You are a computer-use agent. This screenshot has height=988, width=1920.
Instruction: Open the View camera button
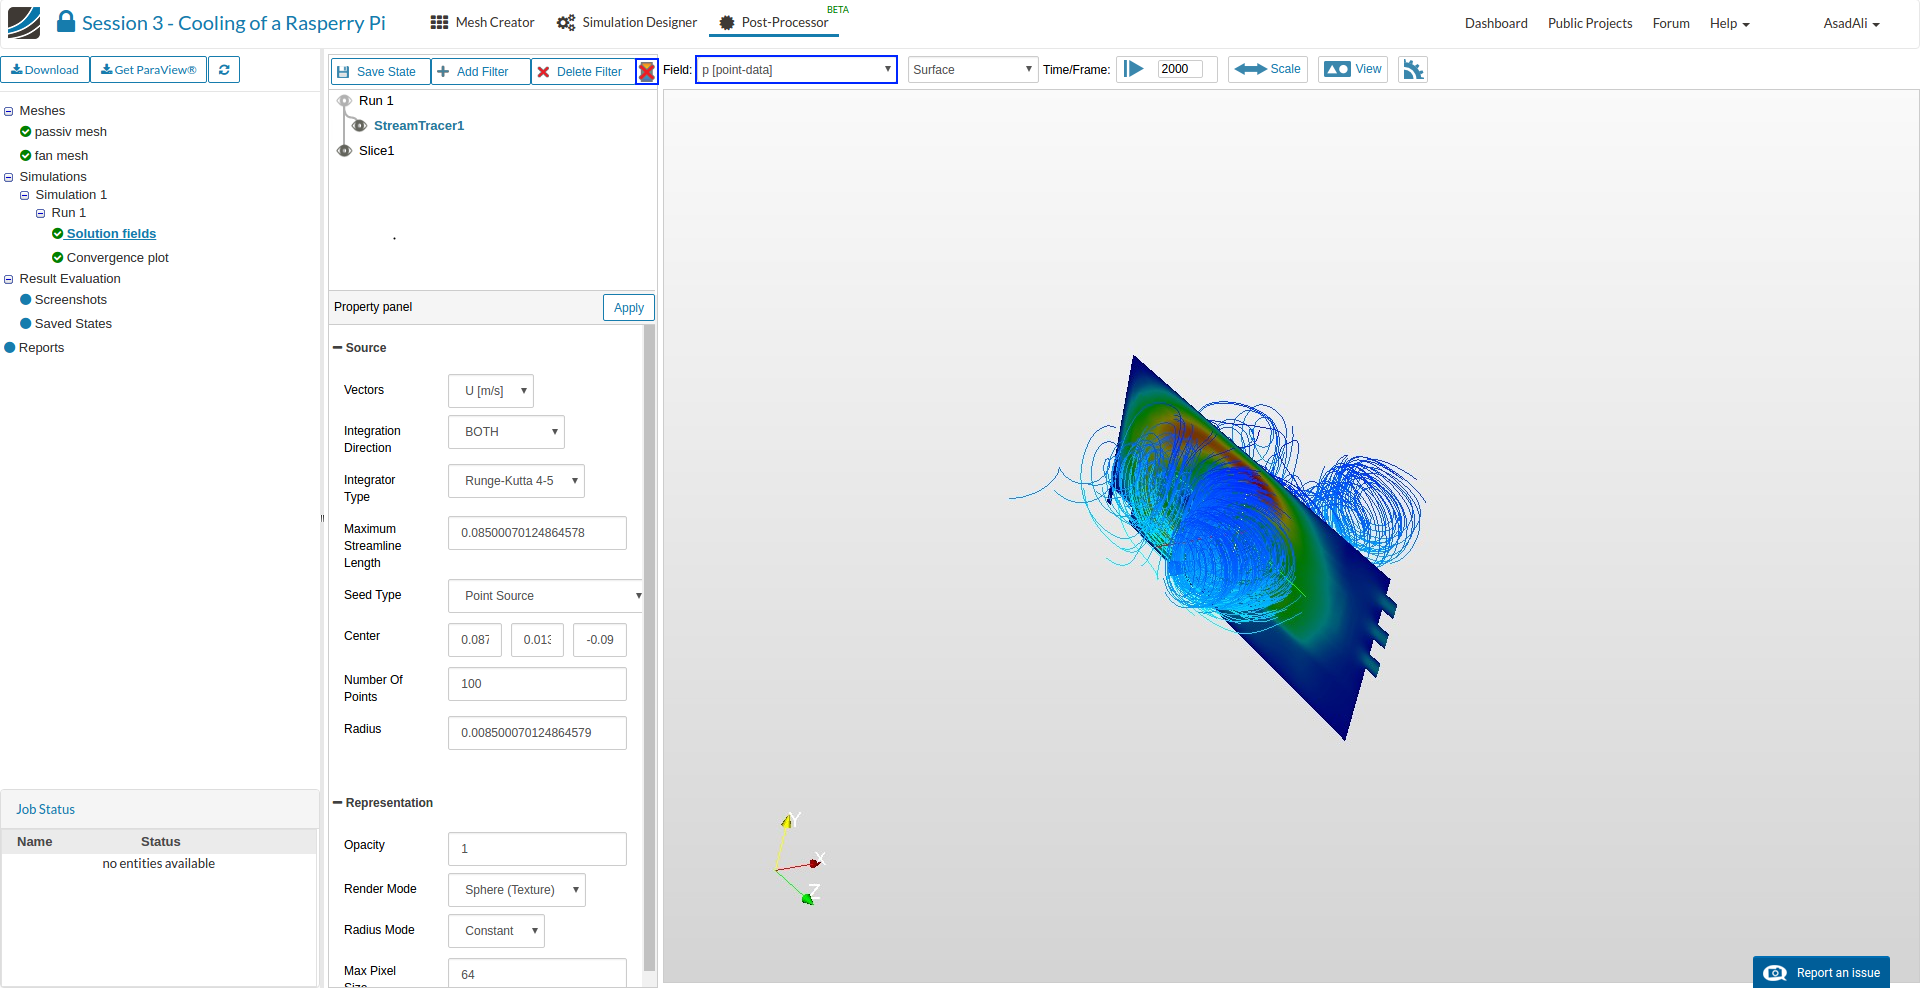1352,69
